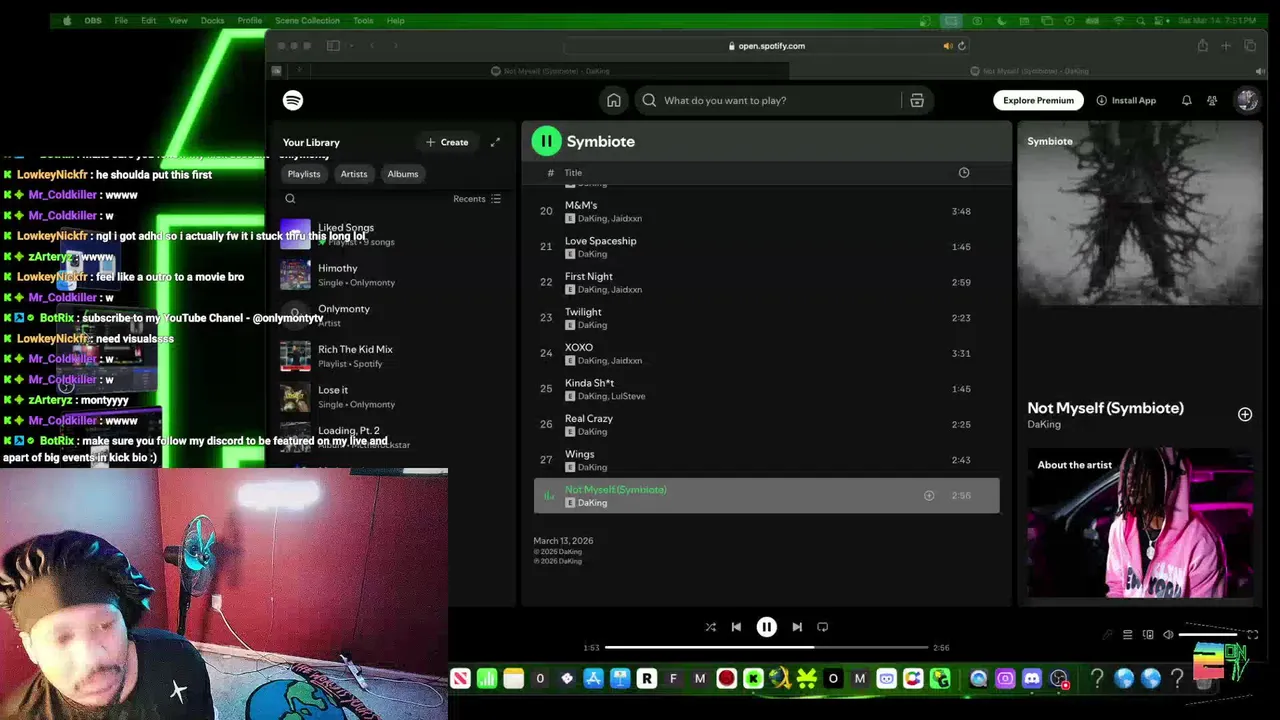Expand Your Library panel
The image size is (1280, 720).
pos(495,142)
